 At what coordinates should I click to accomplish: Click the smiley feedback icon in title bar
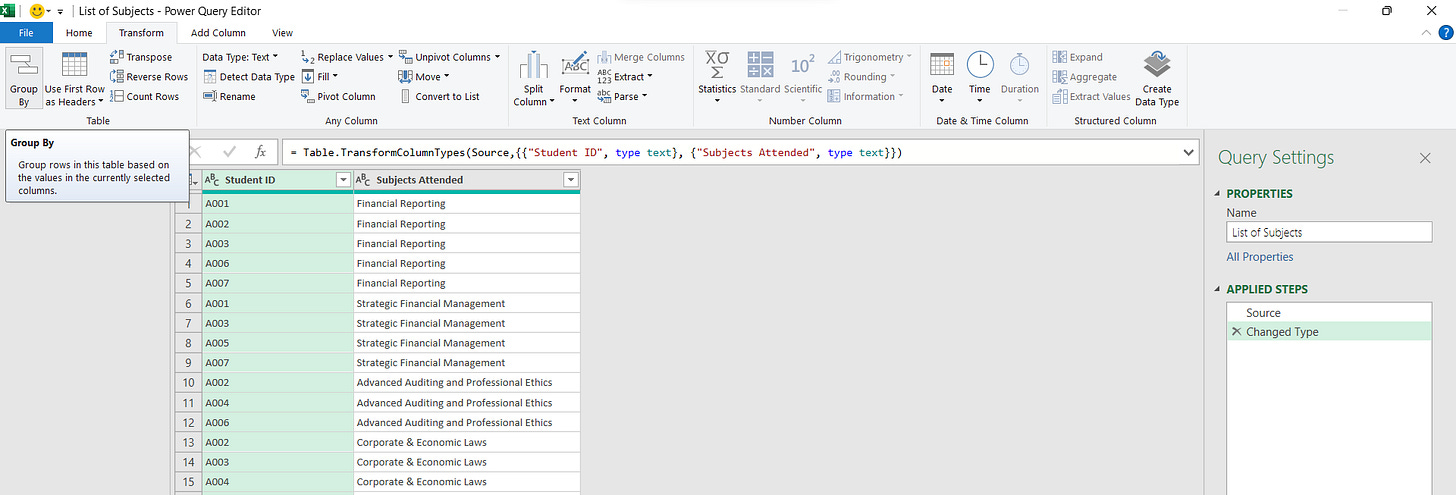click(x=37, y=11)
